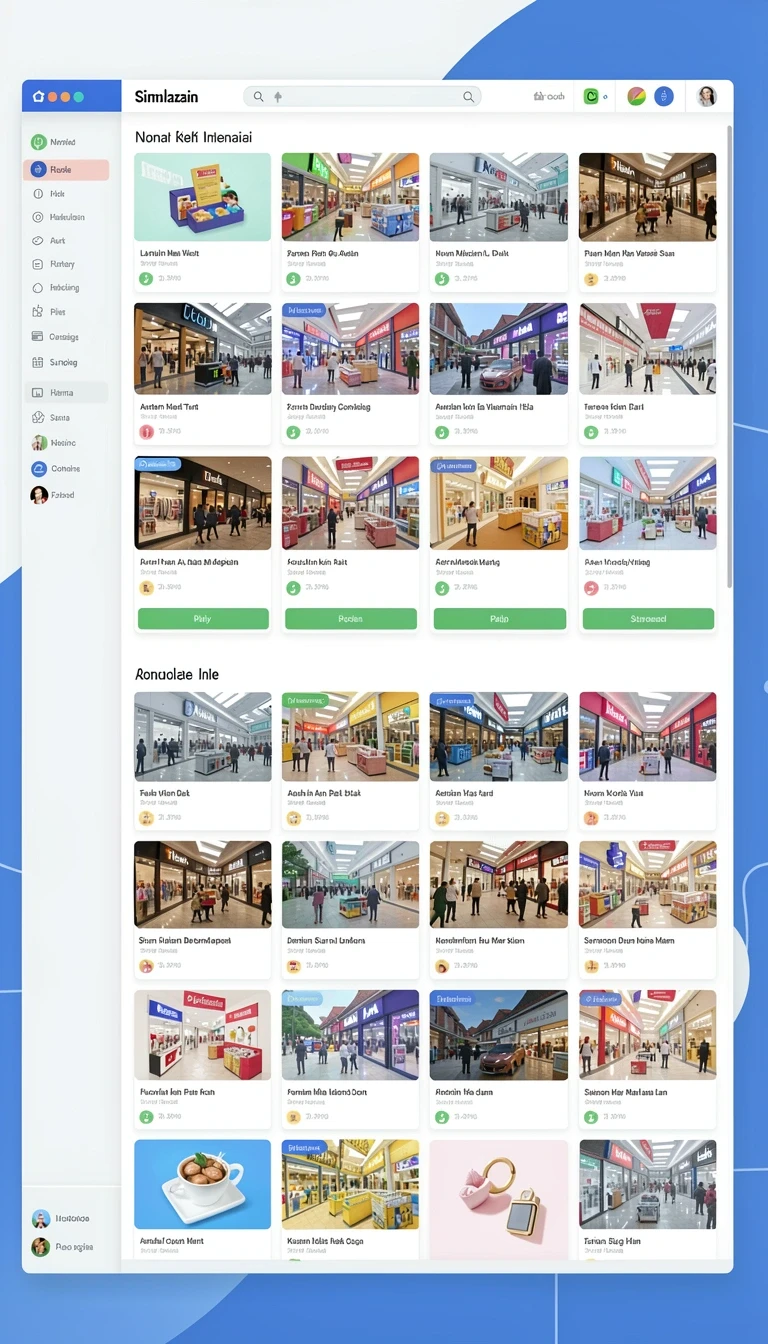
Task: Click the magnifier icon at the search bar's left
Action: (258, 97)
